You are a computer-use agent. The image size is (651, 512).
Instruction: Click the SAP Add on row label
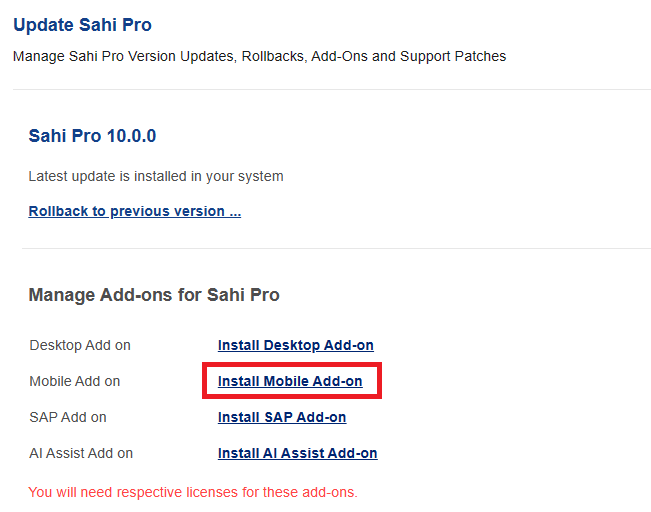coord(68,417)
